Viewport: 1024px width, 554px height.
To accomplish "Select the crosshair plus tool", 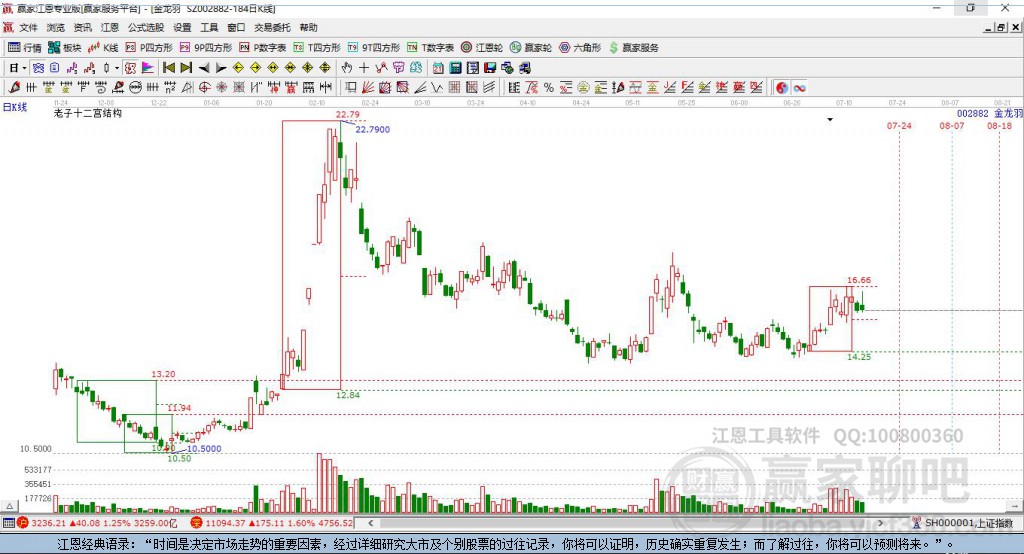I will click(364, 67).
